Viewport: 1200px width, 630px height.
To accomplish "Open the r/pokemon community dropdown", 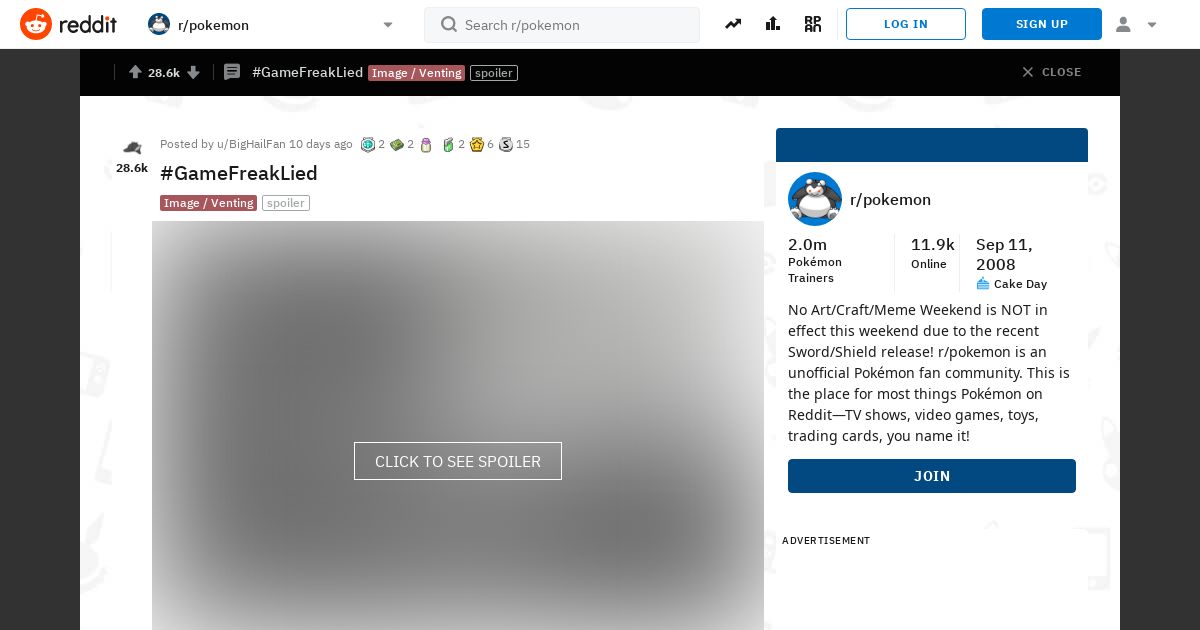I will pyautogui.click(x=270, y=24).
